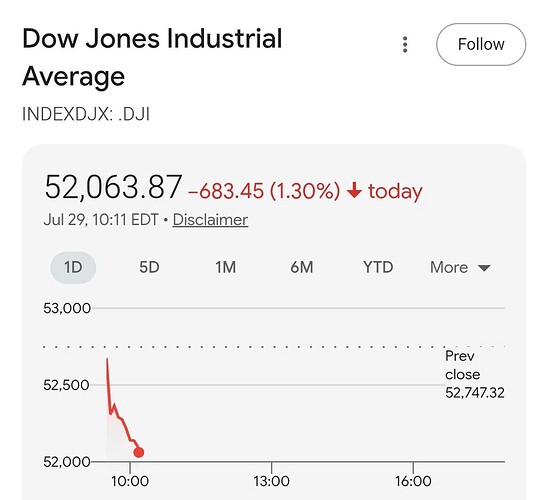This screenshot has width=548, height=500.
Task: Open the Disclaimer link
Action: point(210,220)
